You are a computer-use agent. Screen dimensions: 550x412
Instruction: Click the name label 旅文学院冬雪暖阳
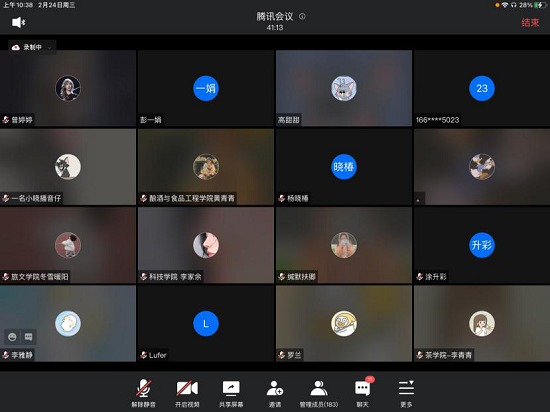pos(40,277)
